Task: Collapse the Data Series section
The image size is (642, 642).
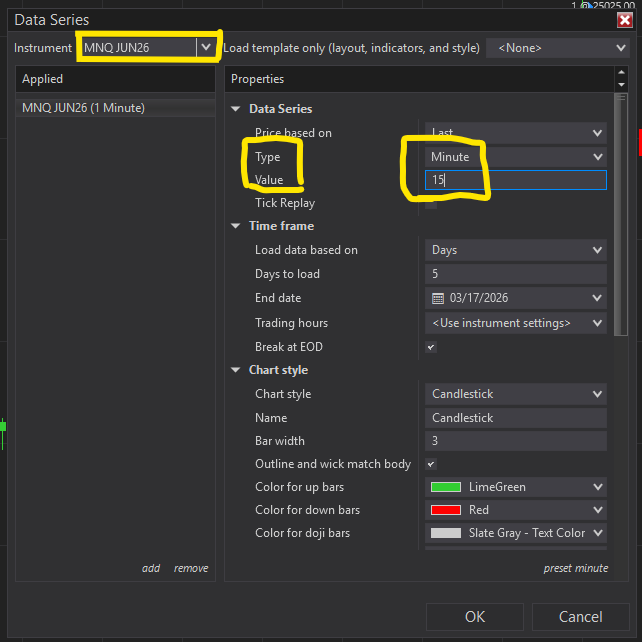Action: (235, 109)
